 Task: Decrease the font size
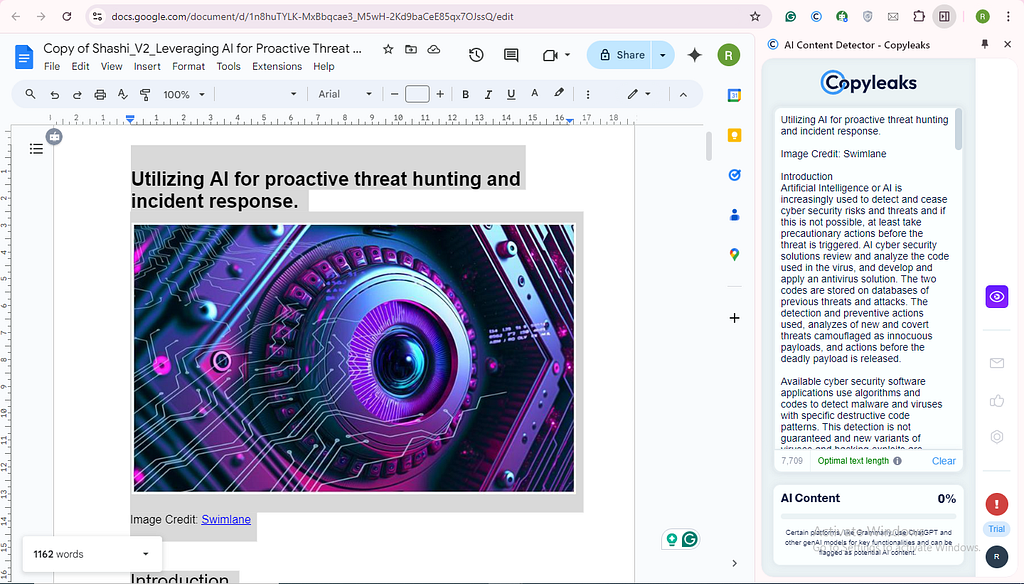(x=394, y=95)
